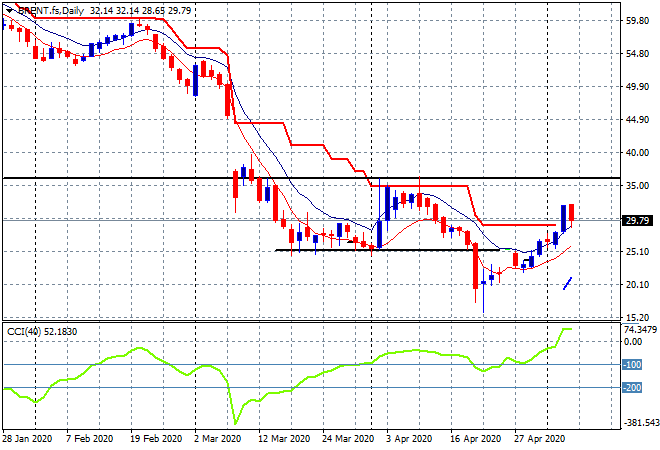The height and width of the screenshot is (450, 660).
Task: Click the 20.10 price axis label
Action: (x=637, y=285)
